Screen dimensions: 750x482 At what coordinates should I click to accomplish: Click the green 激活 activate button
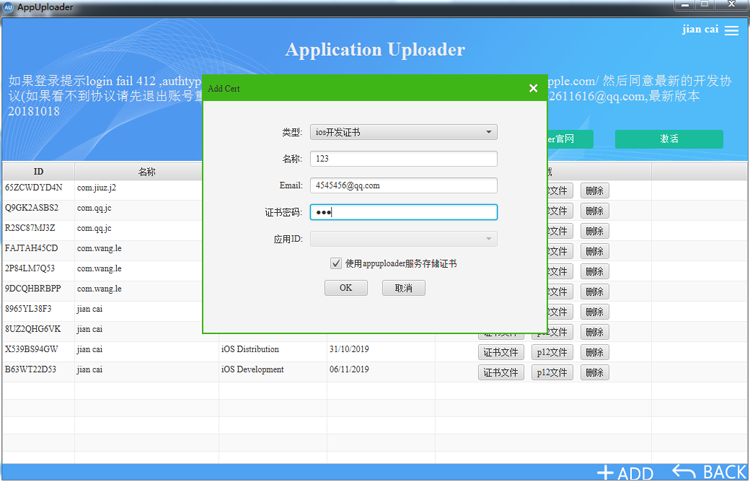tap(669, 139)
